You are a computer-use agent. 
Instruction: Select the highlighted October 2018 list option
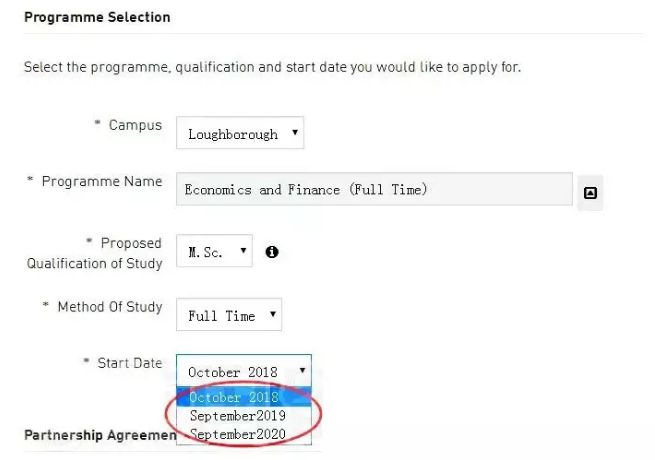tap(244, 397)
